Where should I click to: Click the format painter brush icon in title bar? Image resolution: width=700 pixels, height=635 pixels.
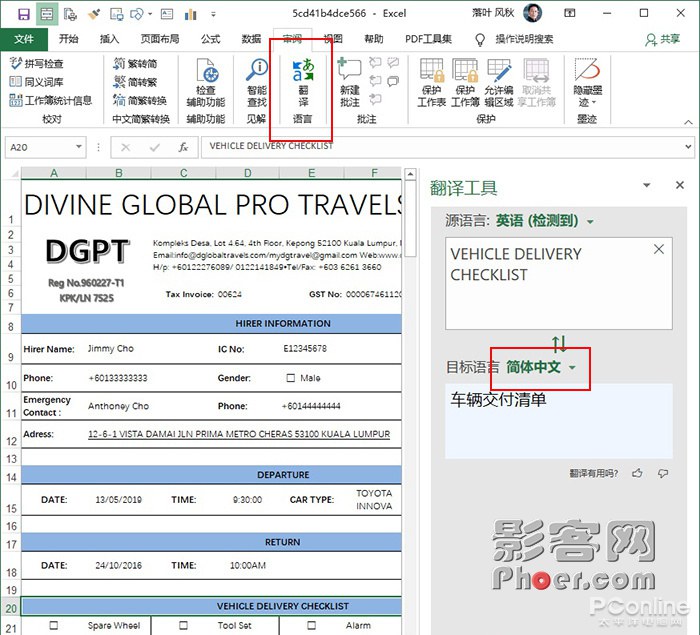coord(94,14)
